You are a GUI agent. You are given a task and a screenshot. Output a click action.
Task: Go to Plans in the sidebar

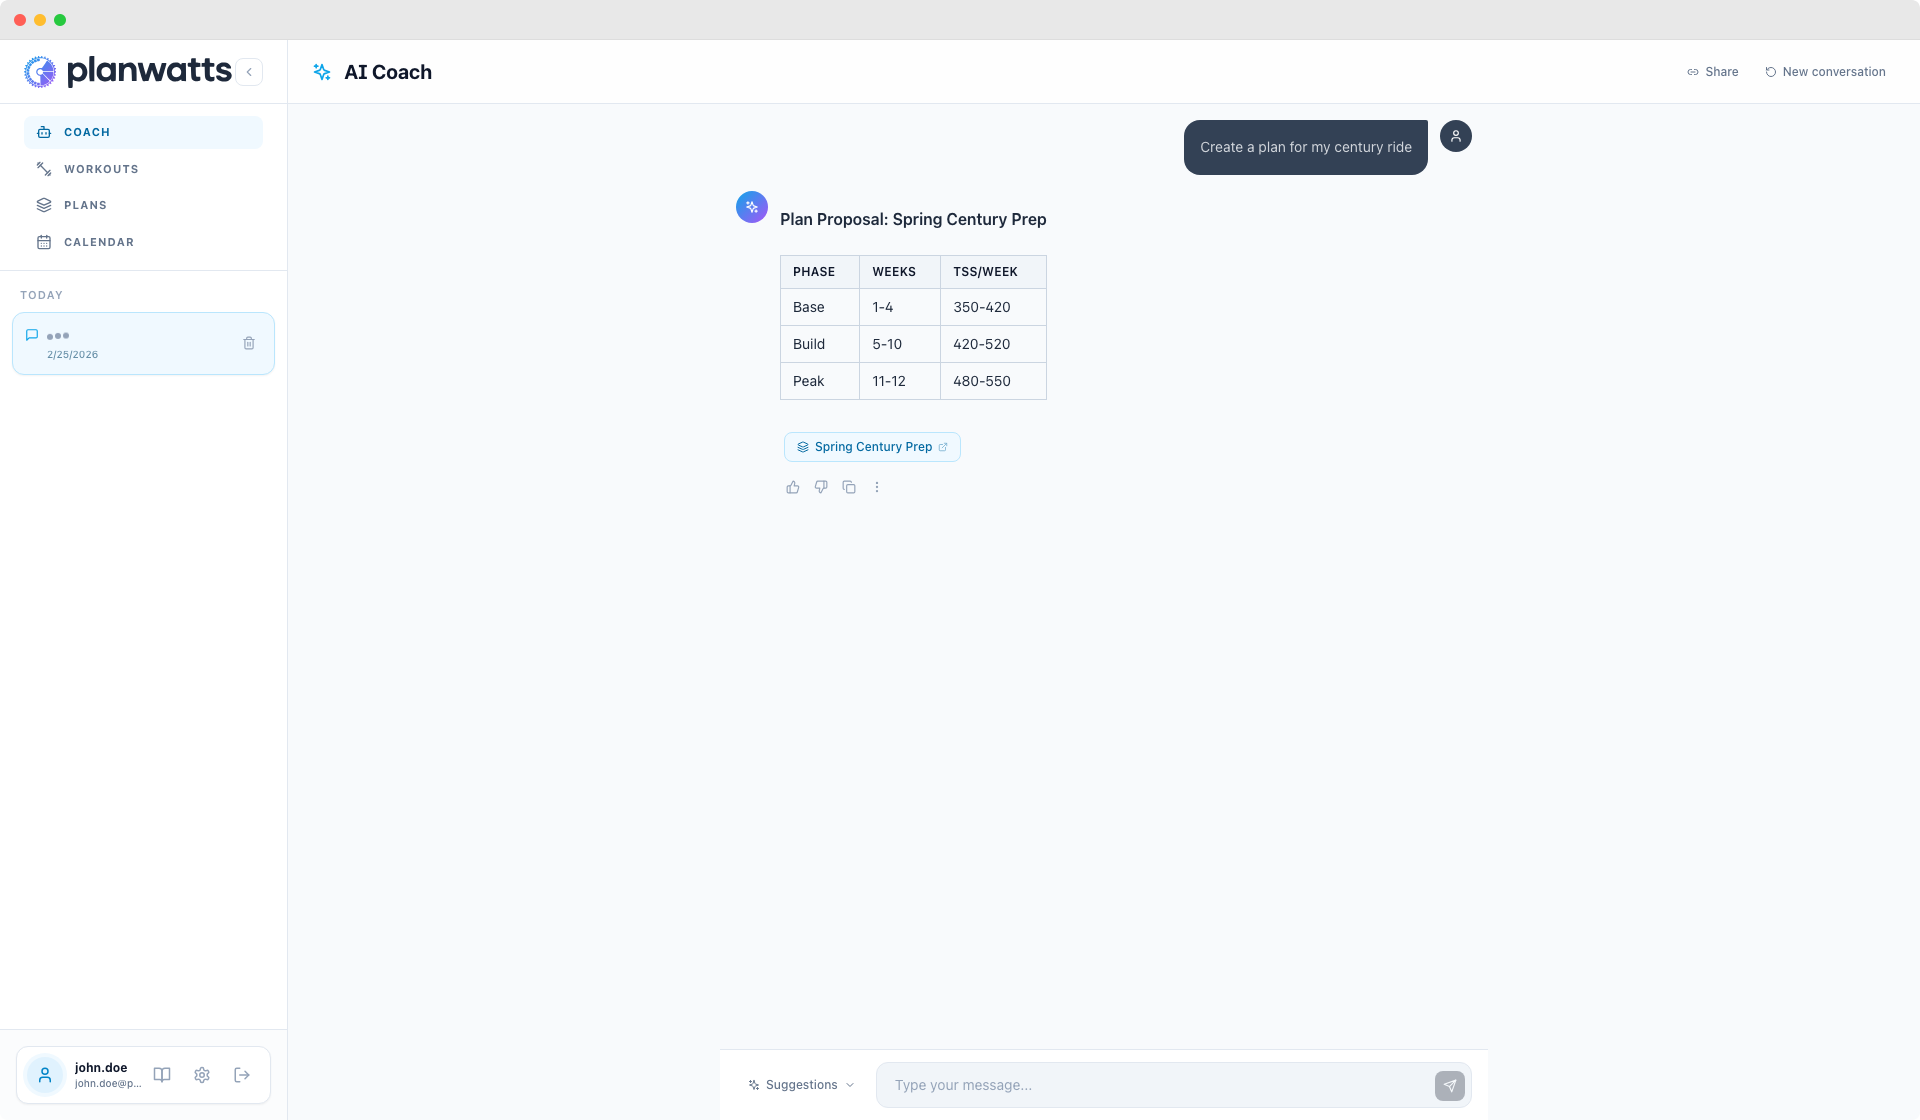click(143, 205)
